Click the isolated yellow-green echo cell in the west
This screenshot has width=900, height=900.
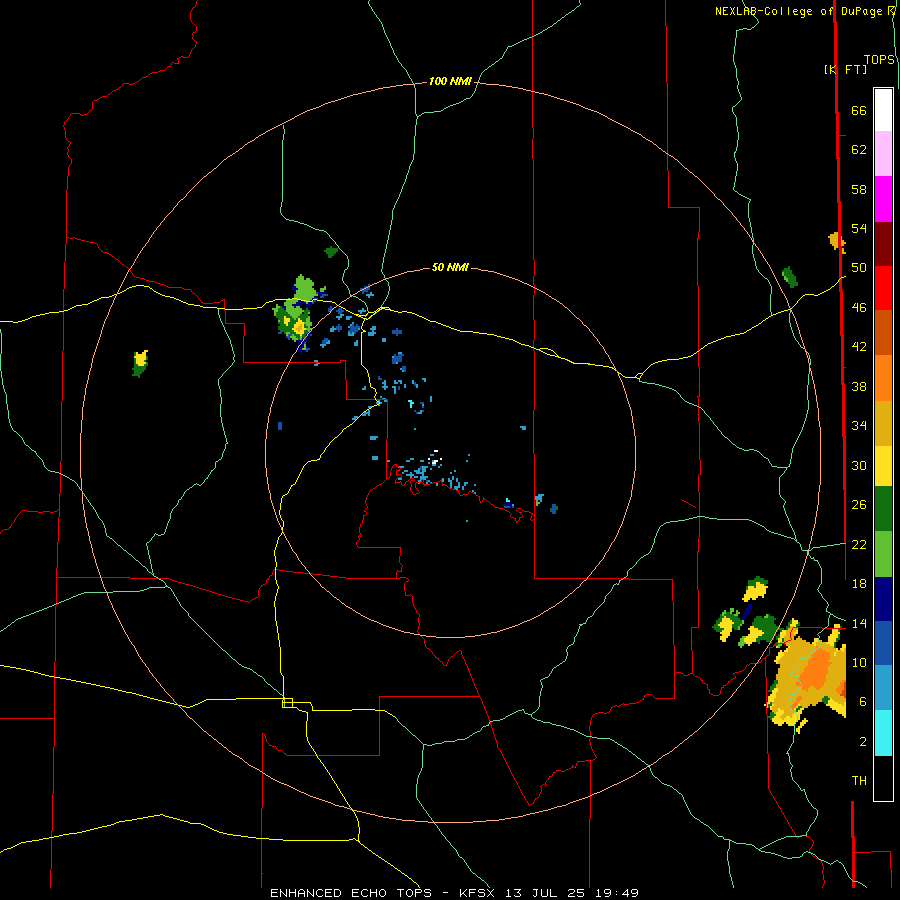click(x=140, y=363)
